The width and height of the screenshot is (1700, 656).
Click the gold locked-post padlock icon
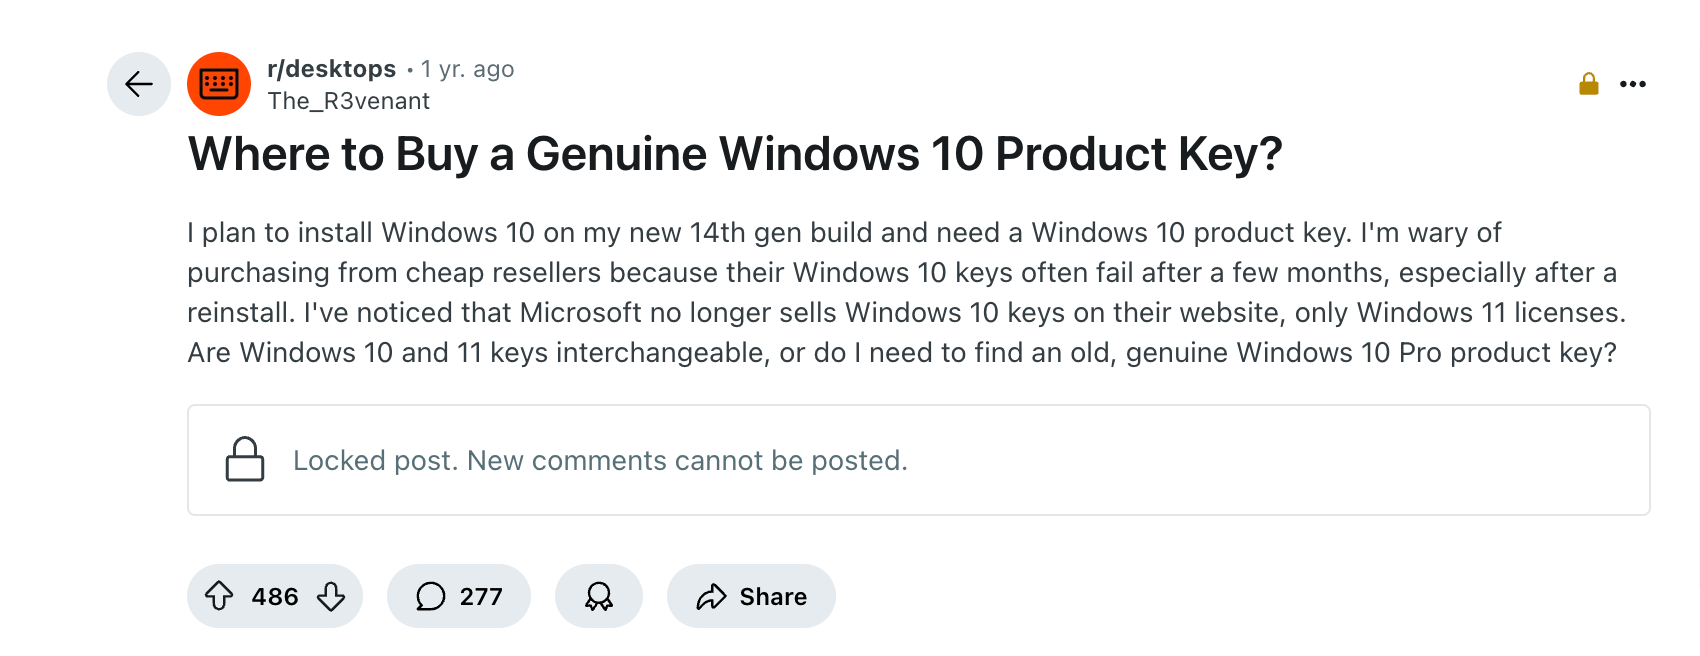click(x=1589, y=84)
